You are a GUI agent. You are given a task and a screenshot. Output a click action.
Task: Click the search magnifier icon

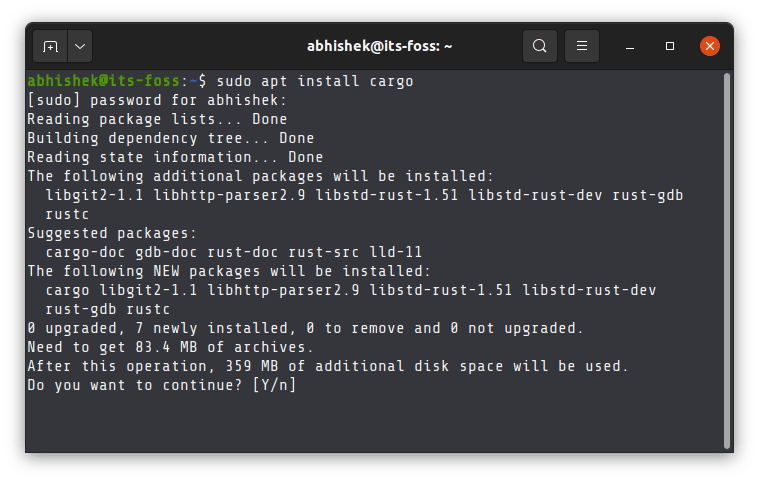click(539, 46)
